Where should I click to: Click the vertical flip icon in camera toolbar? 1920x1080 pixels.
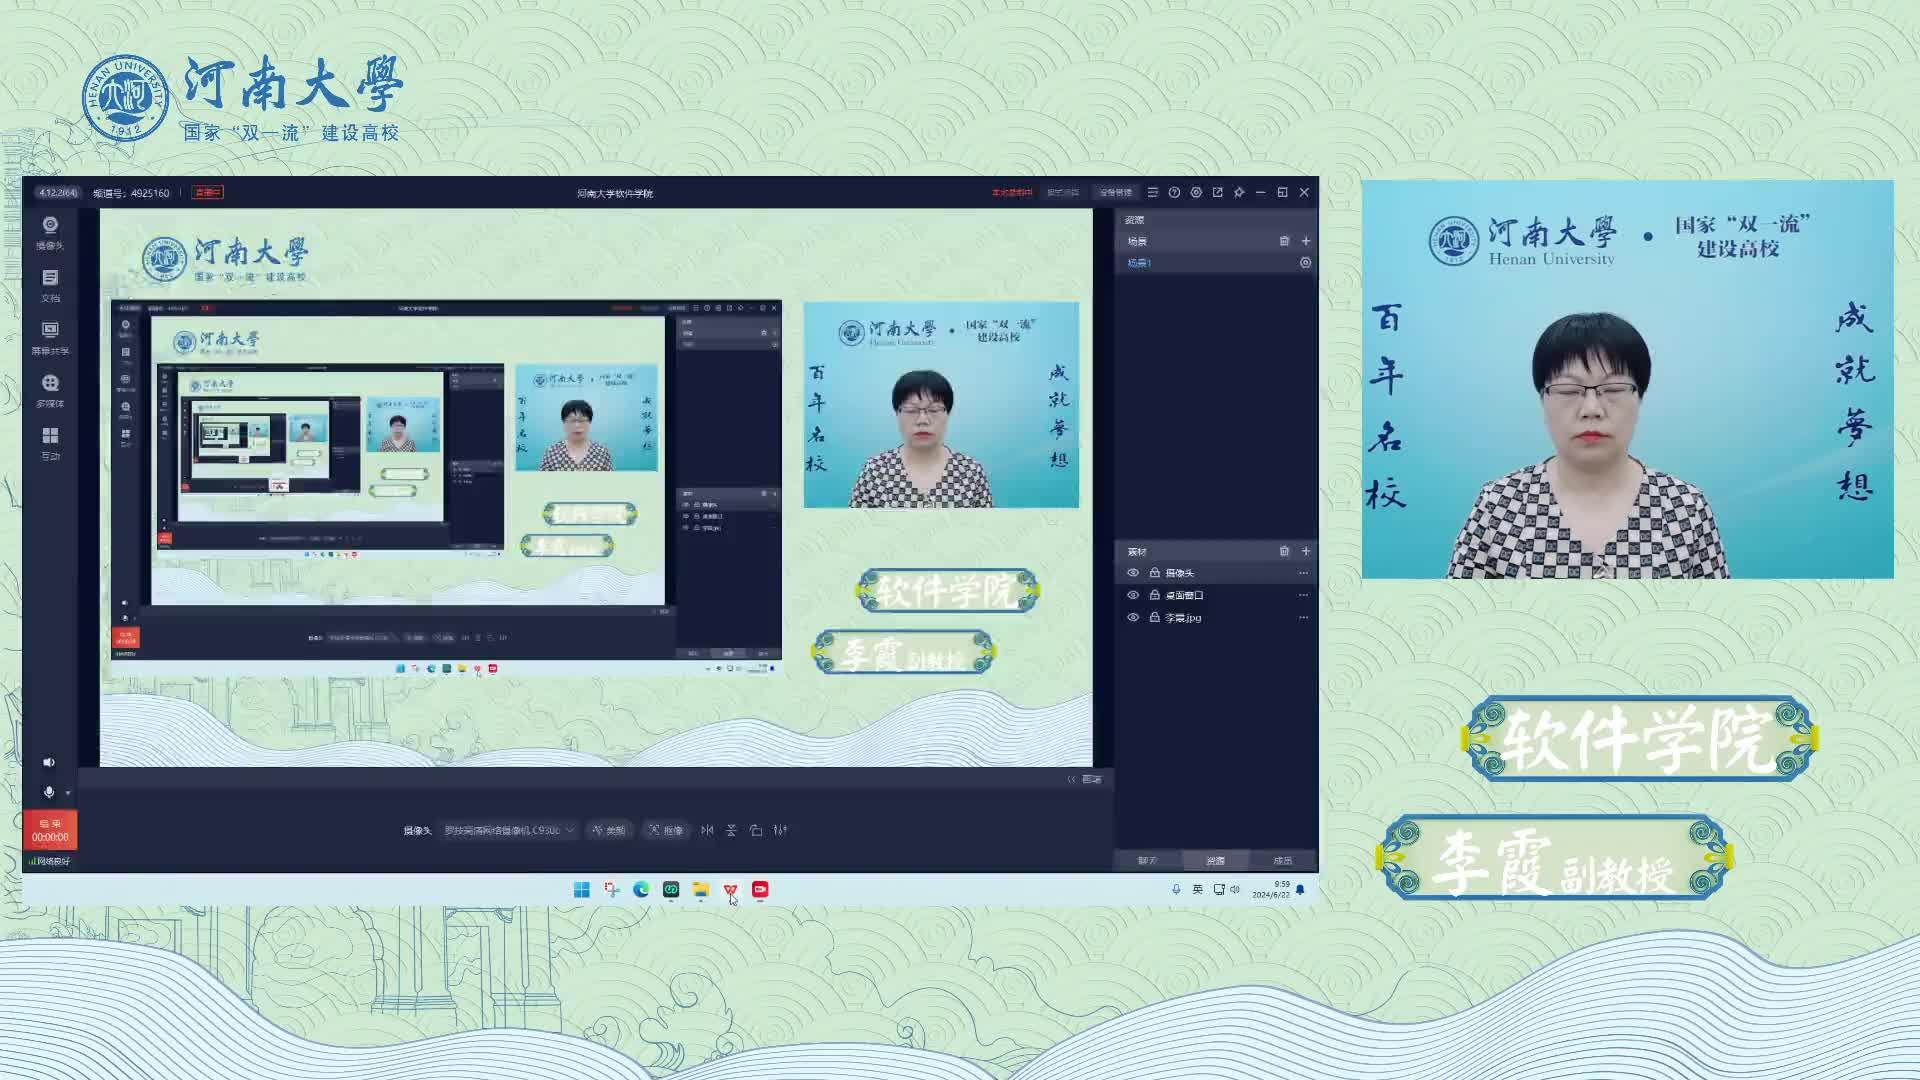731,830
